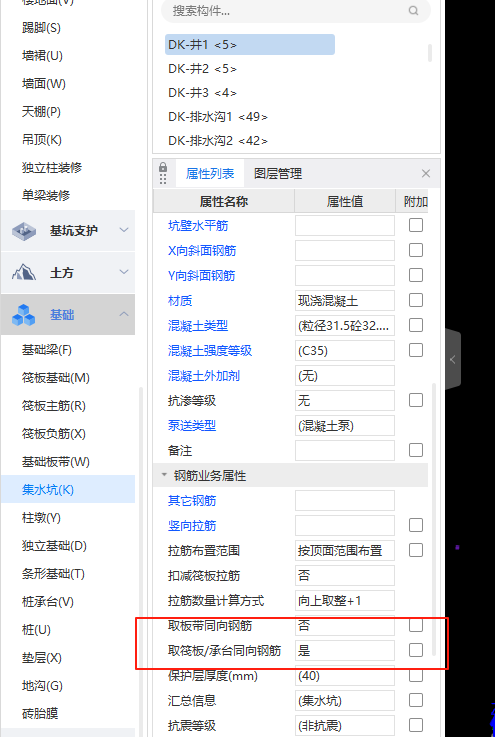Tick the 材质 checkbox
This screenshot has height=737, width=495.
pos(416,300)
